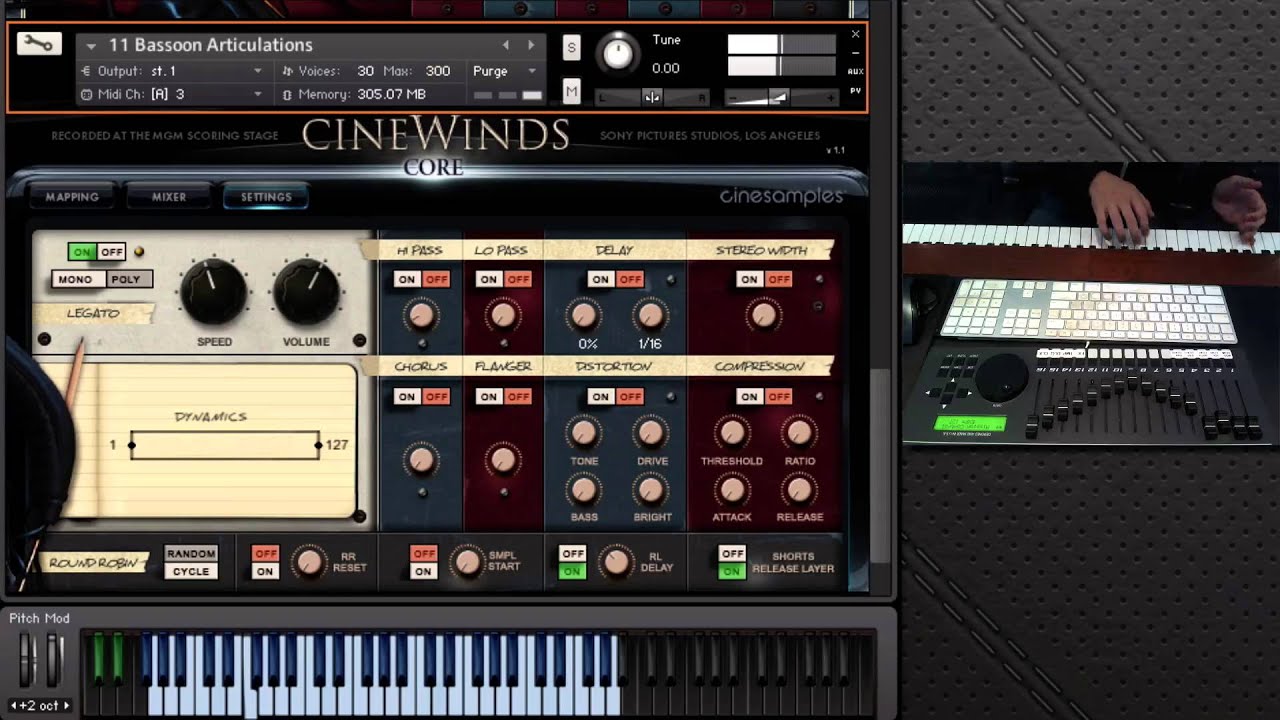The height and width of the screenshot is (720, 1280).
Task: Open the instrument name dropdown arrow
Action: (x=91, y=46)
